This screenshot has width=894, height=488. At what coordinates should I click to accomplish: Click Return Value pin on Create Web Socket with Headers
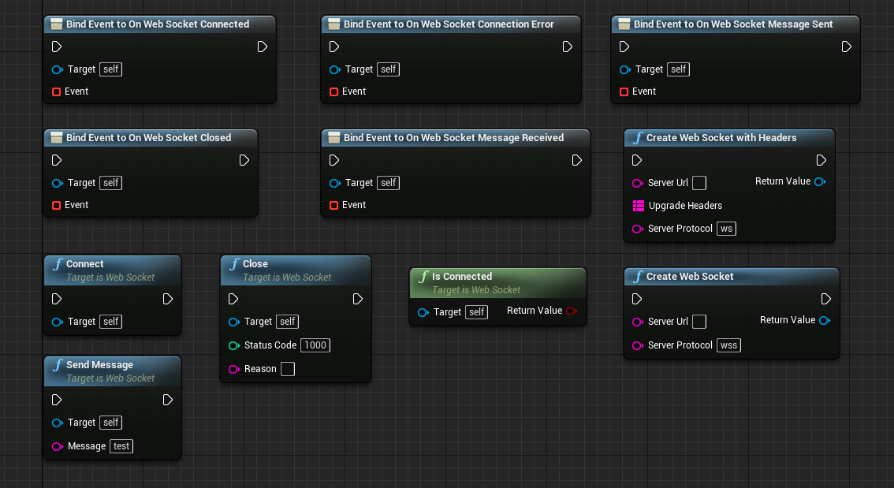pyautogui.click(x=820, y=182)
